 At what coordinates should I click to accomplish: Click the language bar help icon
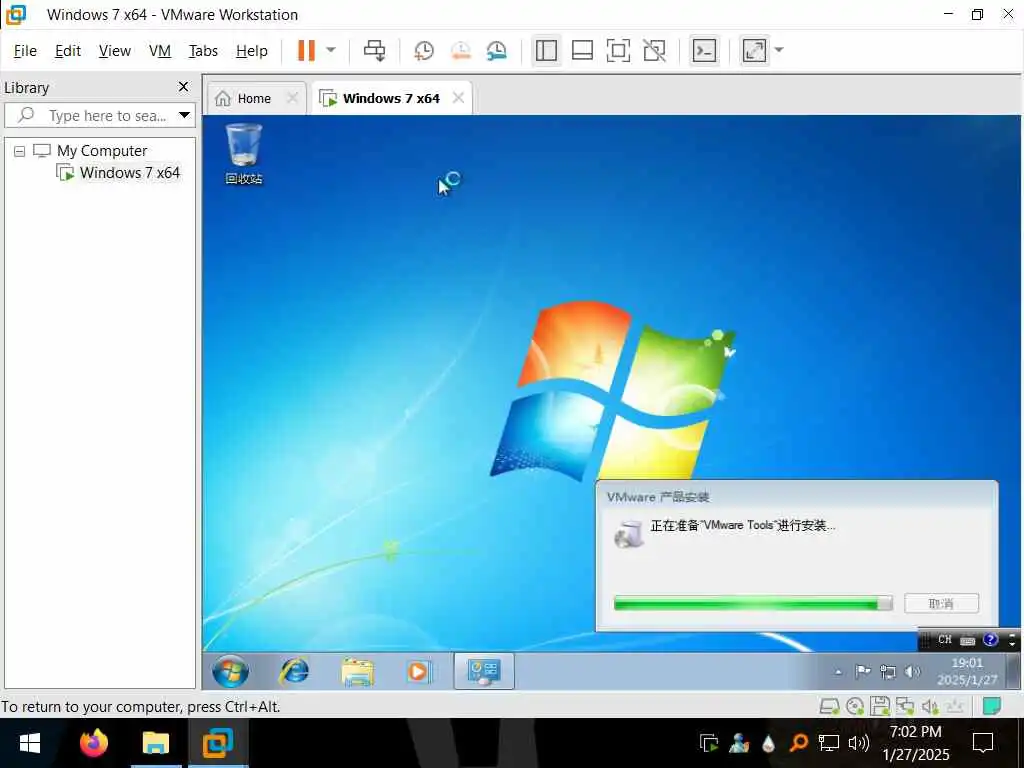[990, 640]
